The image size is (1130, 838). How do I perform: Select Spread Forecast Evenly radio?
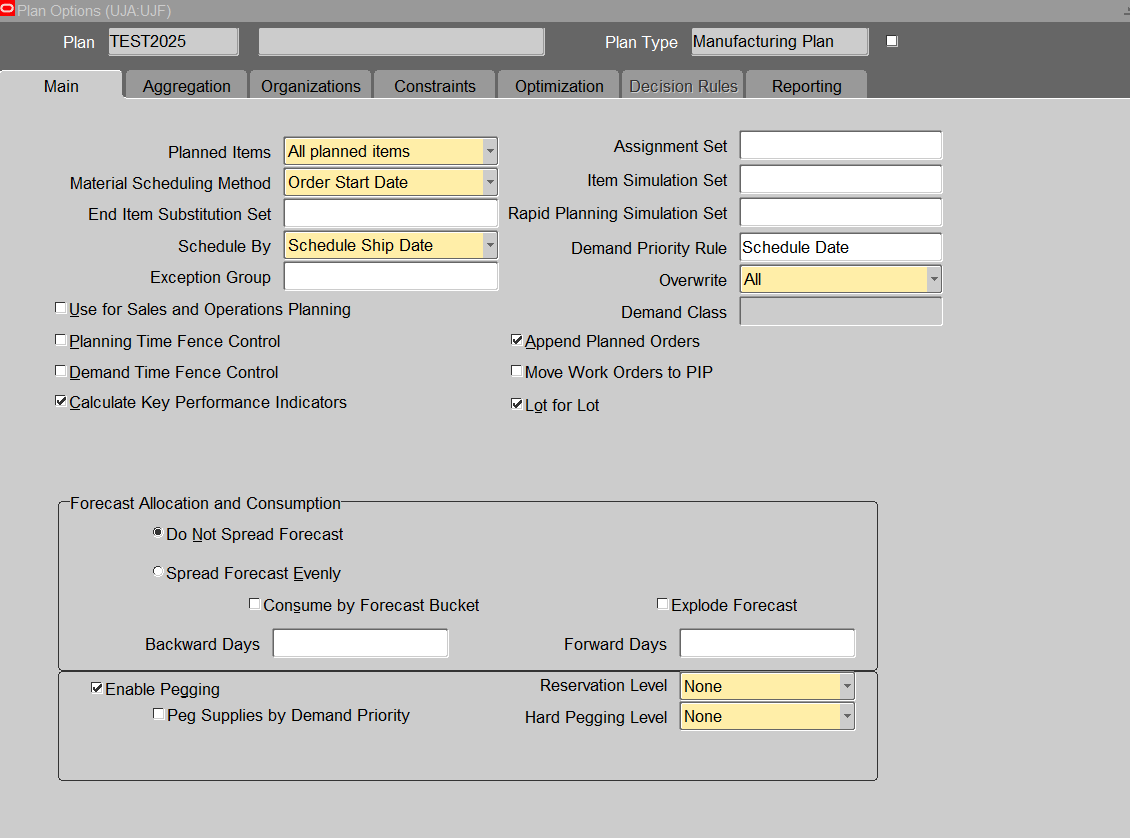point(158,571)
